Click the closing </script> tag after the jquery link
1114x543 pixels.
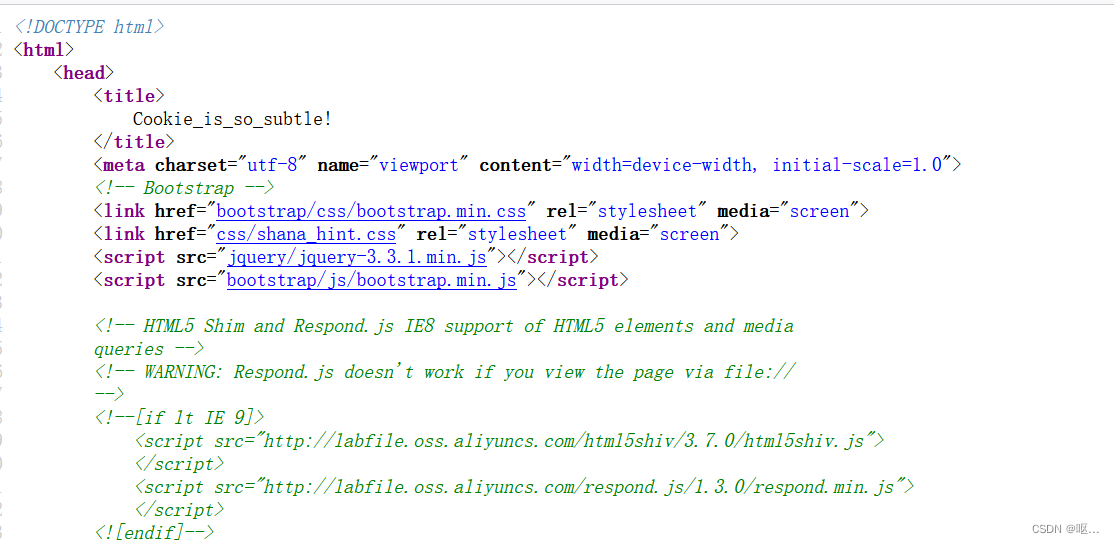tap(552, 257)
